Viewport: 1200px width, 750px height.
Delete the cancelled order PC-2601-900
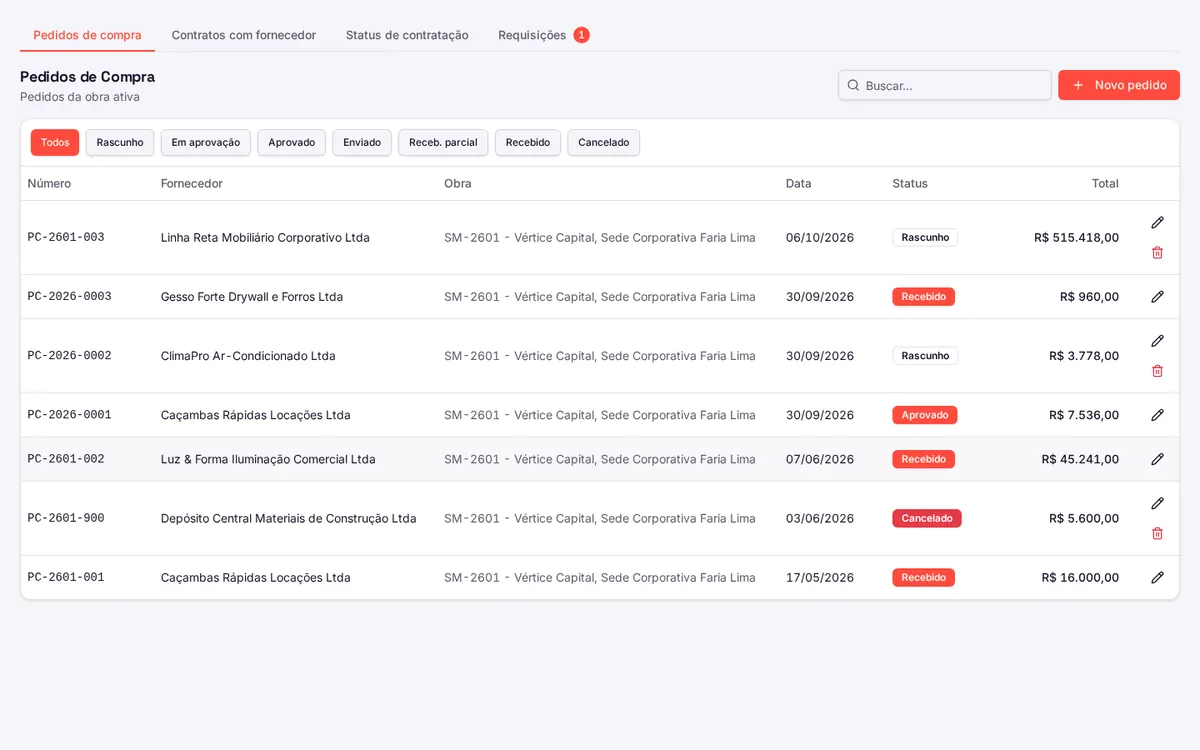[x=1157, y=533]
